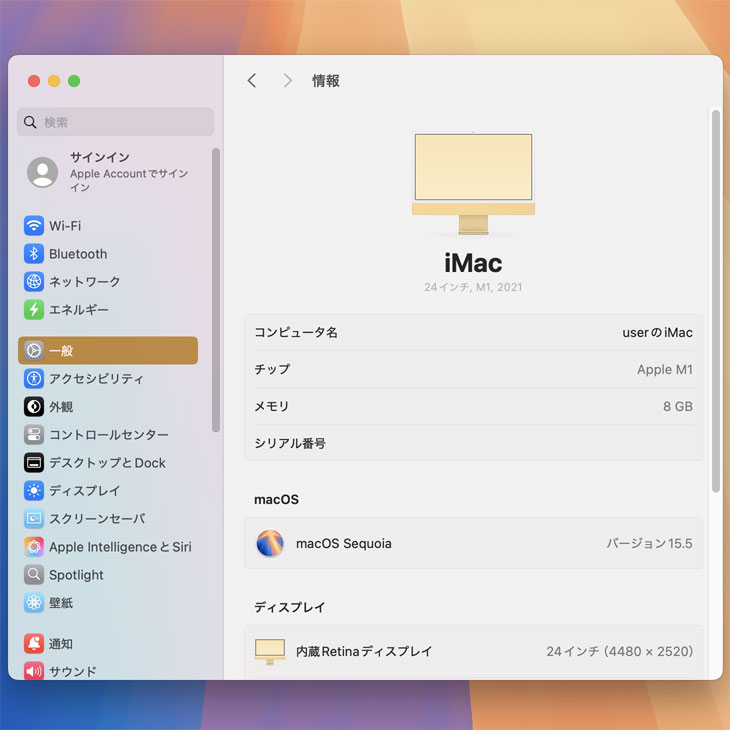Click the シリアル番号 row label
Screen dimensions: 730x730
point(290,443)
